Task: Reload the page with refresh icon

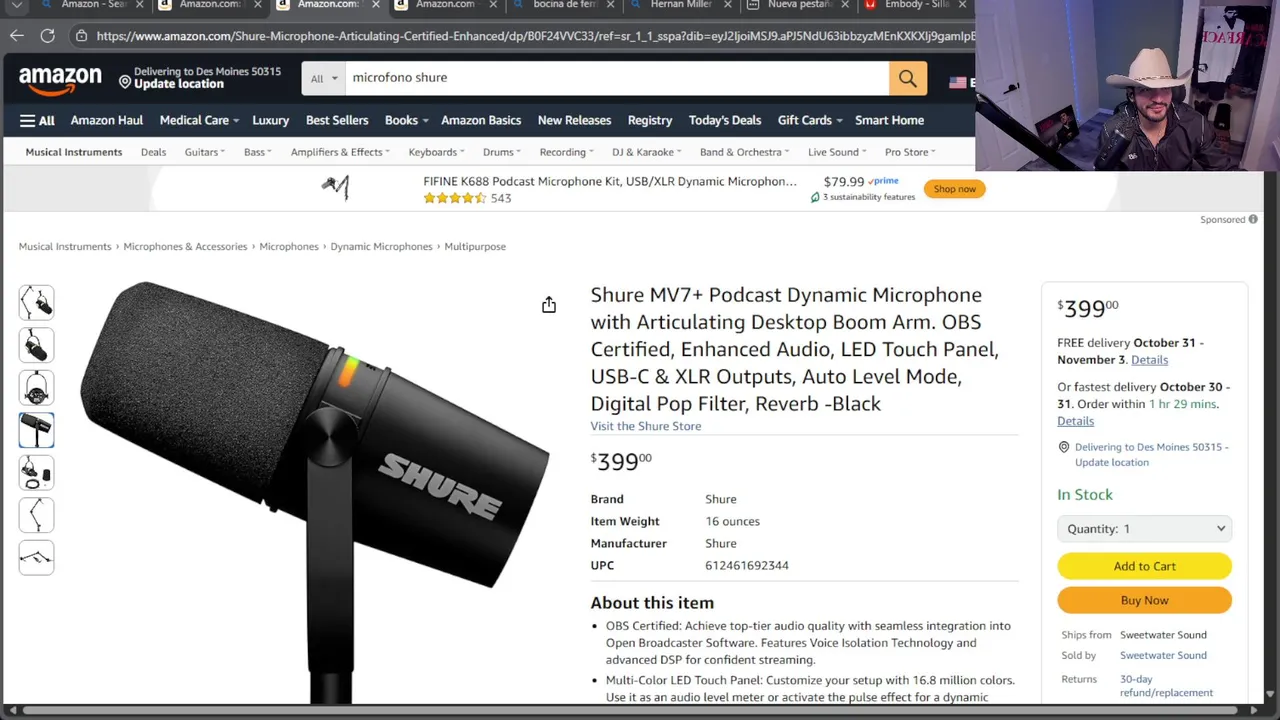Action: (x=47, y=35)
